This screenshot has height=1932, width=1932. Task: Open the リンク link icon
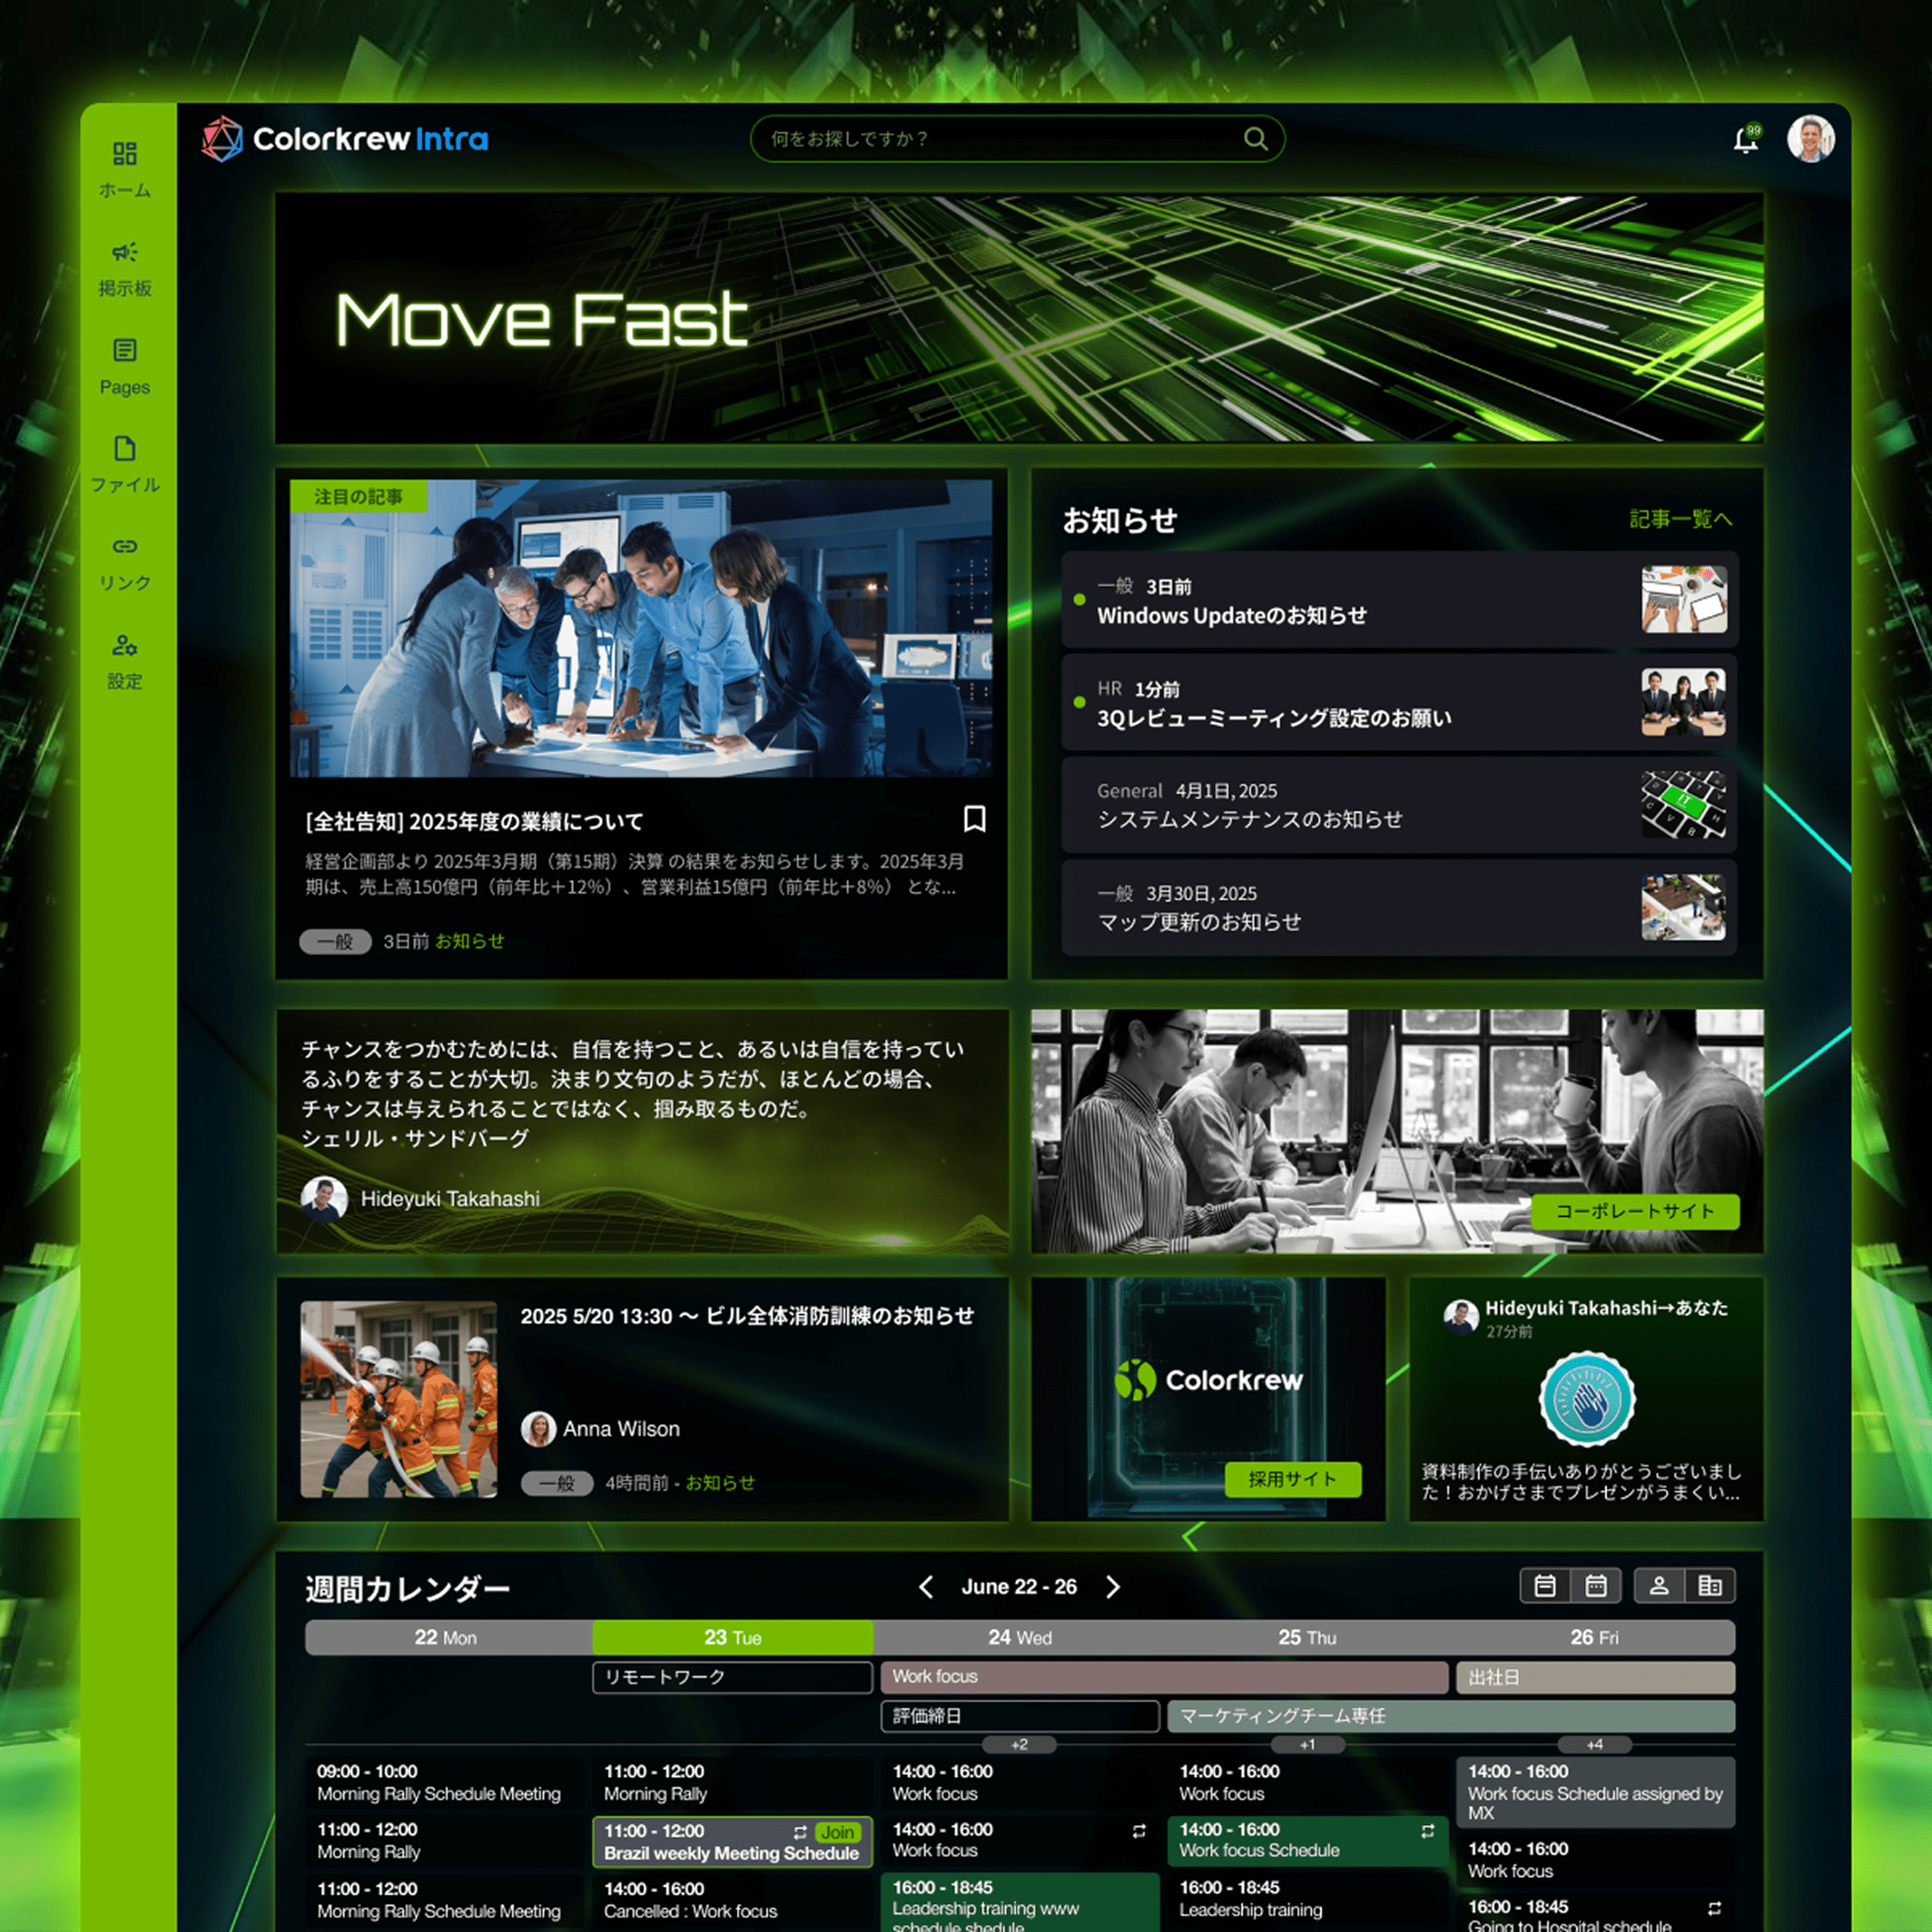pyautogui.click(x=124, y=547)
